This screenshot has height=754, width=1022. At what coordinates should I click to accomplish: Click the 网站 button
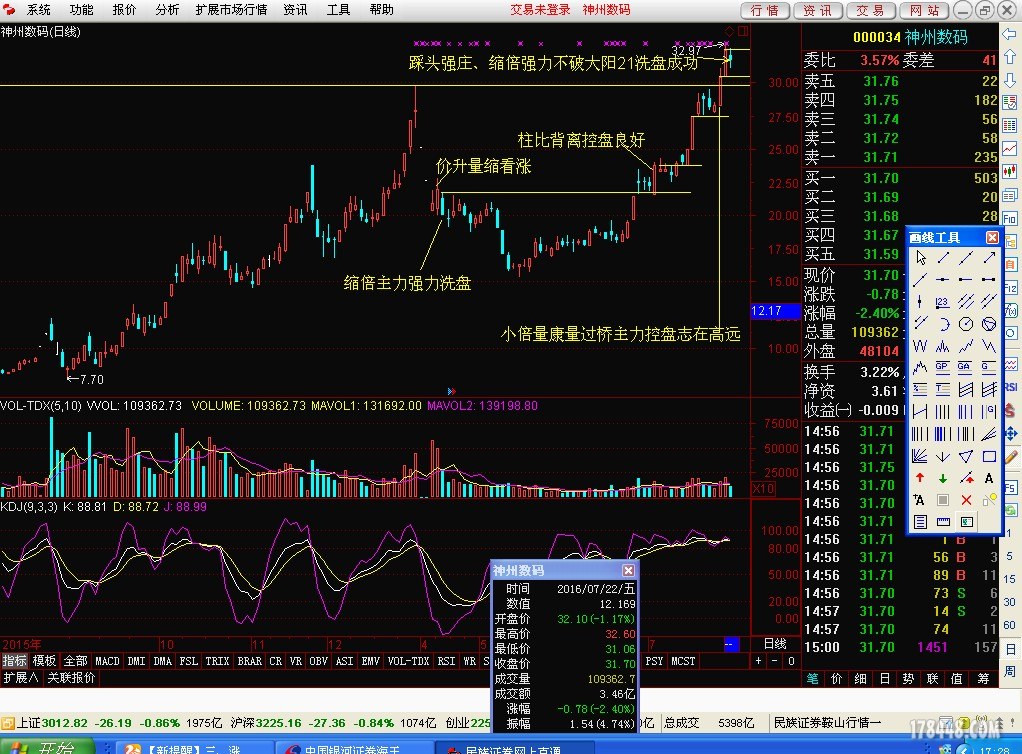coord(925,10)
